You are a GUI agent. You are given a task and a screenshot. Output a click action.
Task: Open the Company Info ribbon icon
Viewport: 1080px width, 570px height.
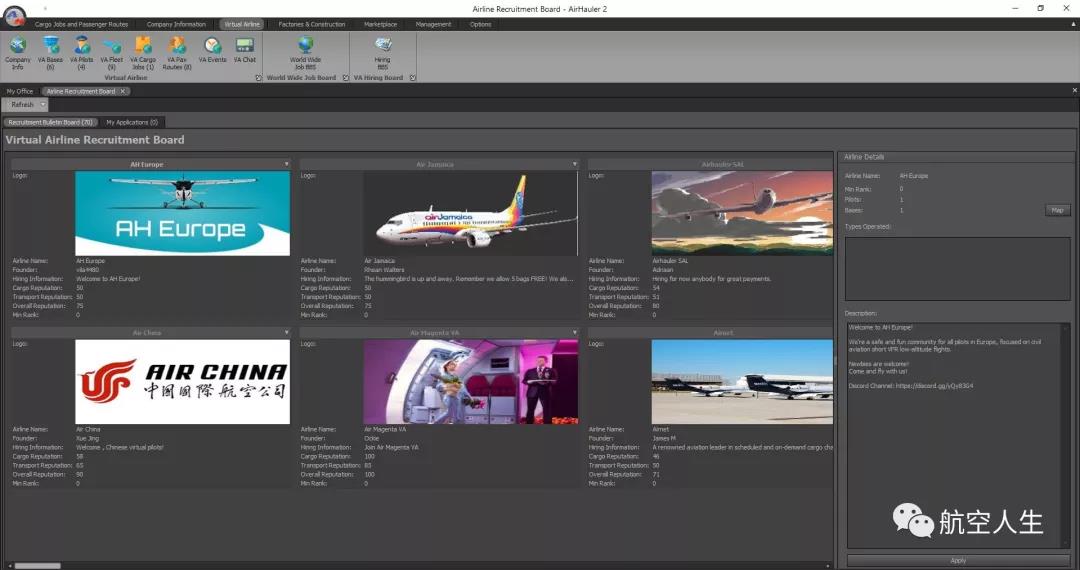(17, 53)
